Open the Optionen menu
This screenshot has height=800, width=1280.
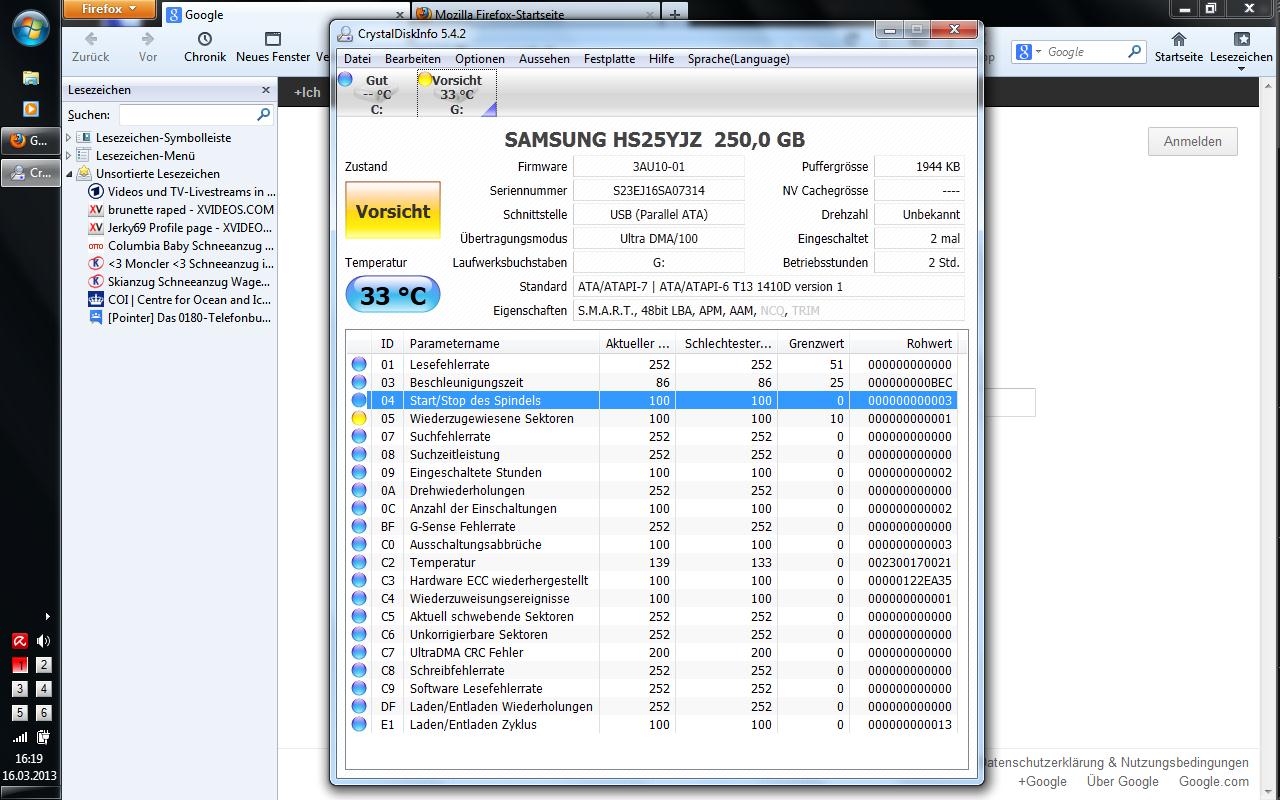click(x=480, y=59)
